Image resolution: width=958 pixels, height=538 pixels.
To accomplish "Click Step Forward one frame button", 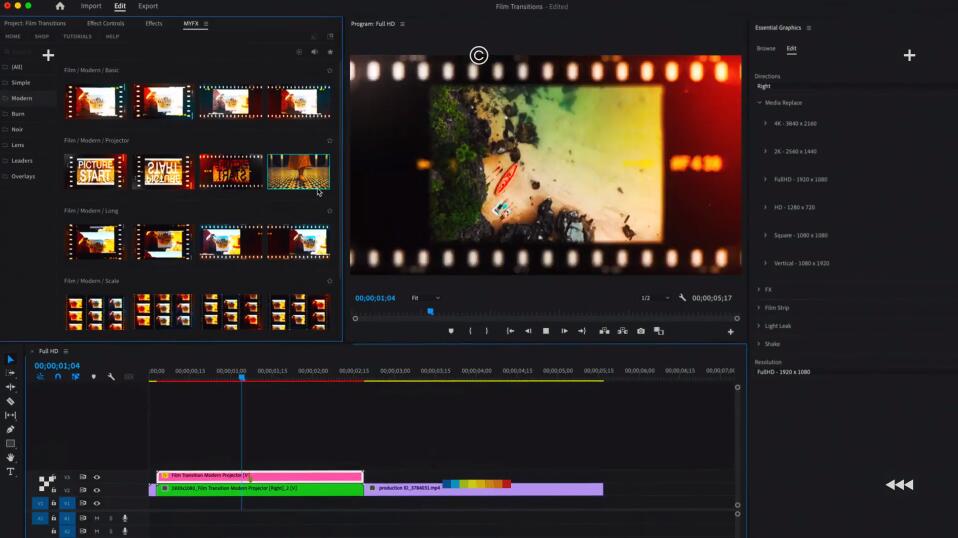I will [x=564, y=331].
